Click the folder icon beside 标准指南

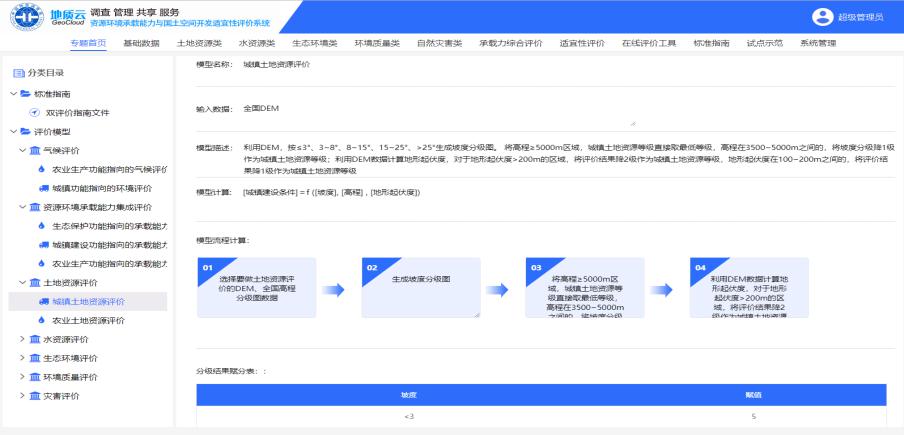[25, 93]
